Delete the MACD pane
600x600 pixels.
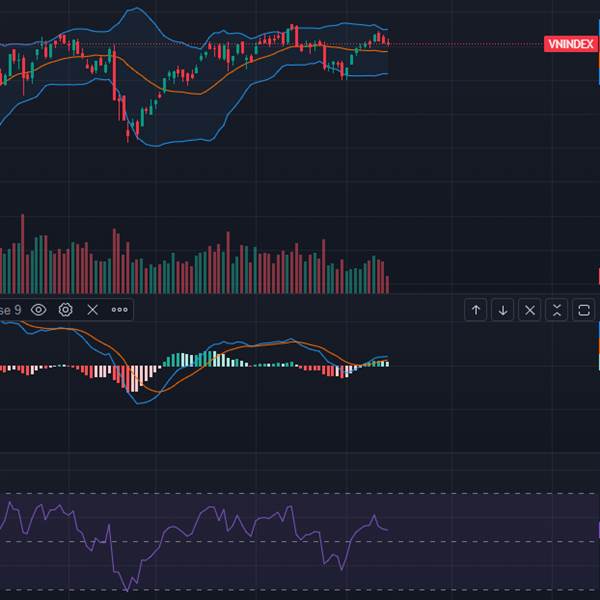pos(530,310)
